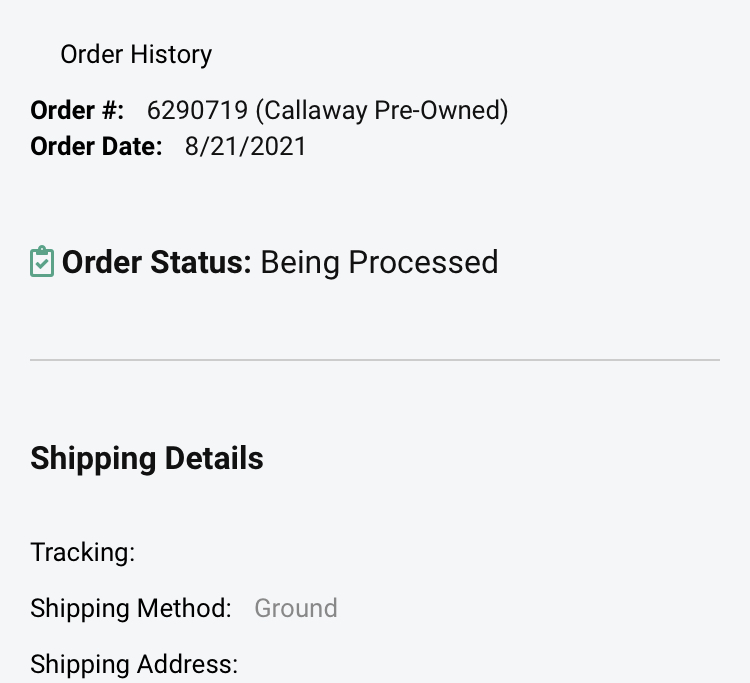Click the "Shipping Method:" label
Viewport: 750px width, 683px height.
coord(131,608)
